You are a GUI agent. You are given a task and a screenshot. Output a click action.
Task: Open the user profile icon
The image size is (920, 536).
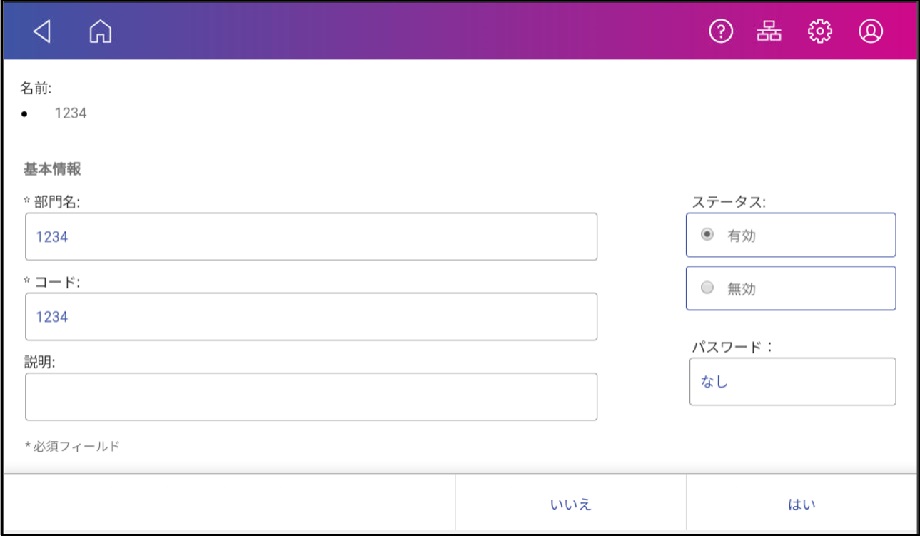point(871,31)
